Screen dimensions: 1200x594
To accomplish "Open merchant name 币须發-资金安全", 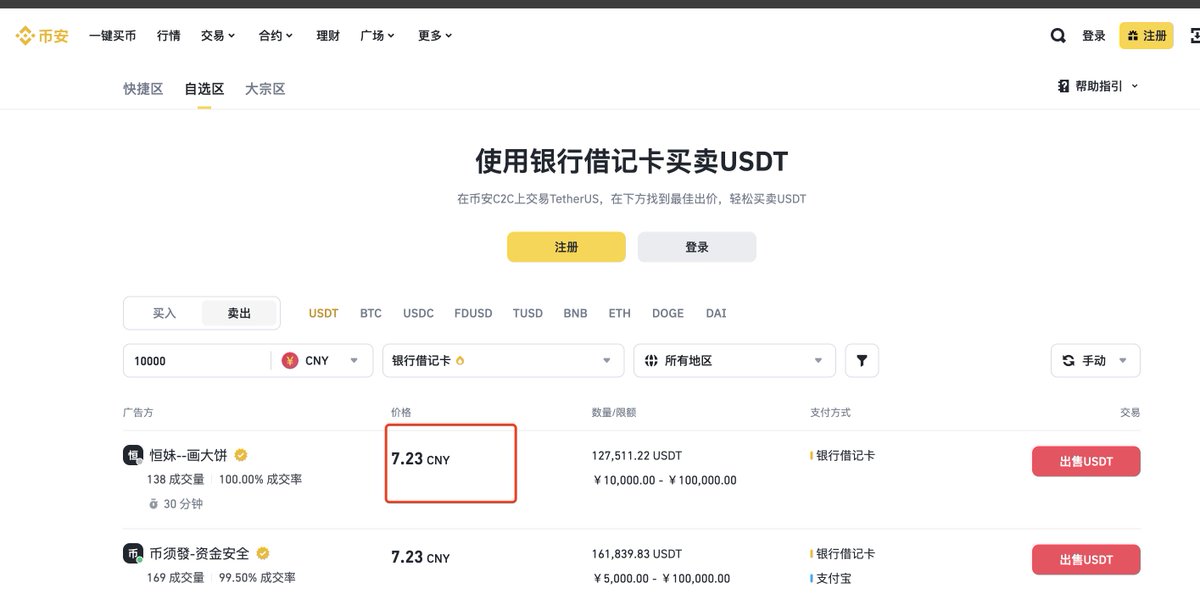I will [x=199, y=553].
